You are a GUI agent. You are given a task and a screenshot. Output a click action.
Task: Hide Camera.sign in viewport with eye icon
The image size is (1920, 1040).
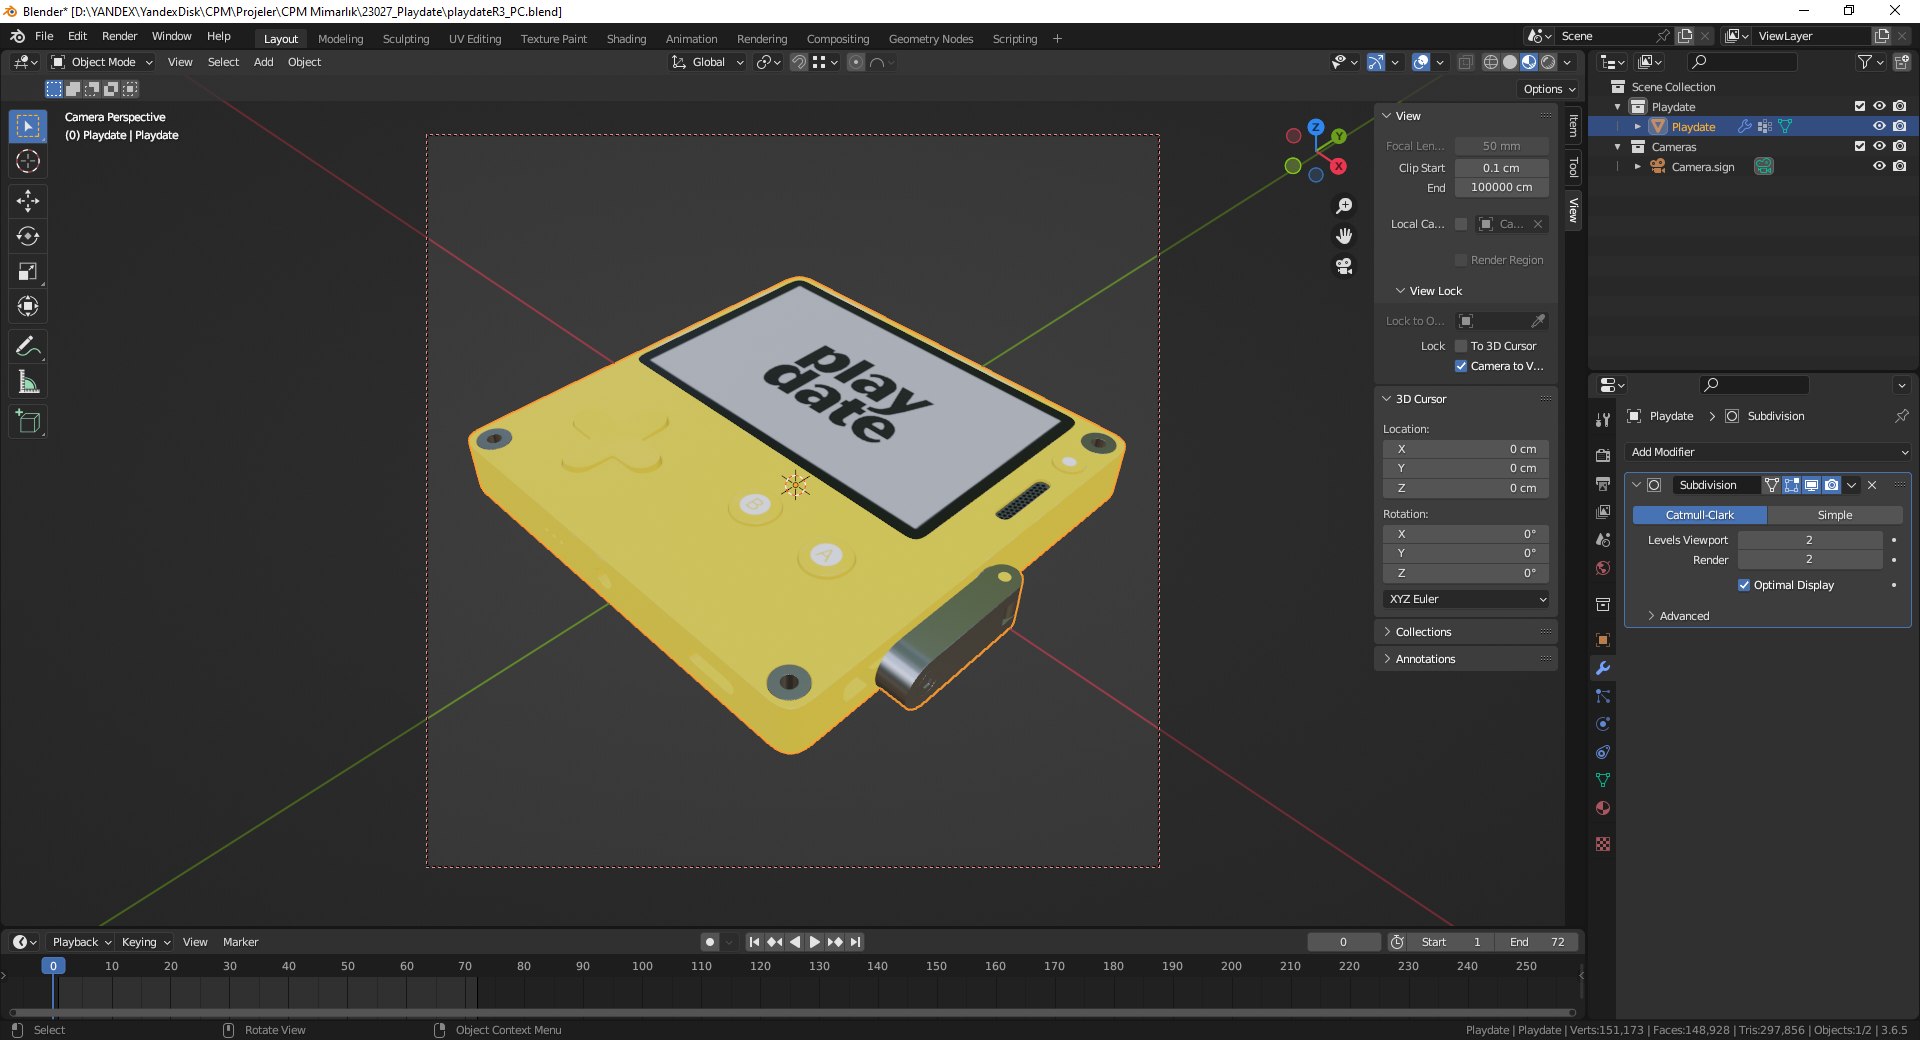click(1879, 166)
